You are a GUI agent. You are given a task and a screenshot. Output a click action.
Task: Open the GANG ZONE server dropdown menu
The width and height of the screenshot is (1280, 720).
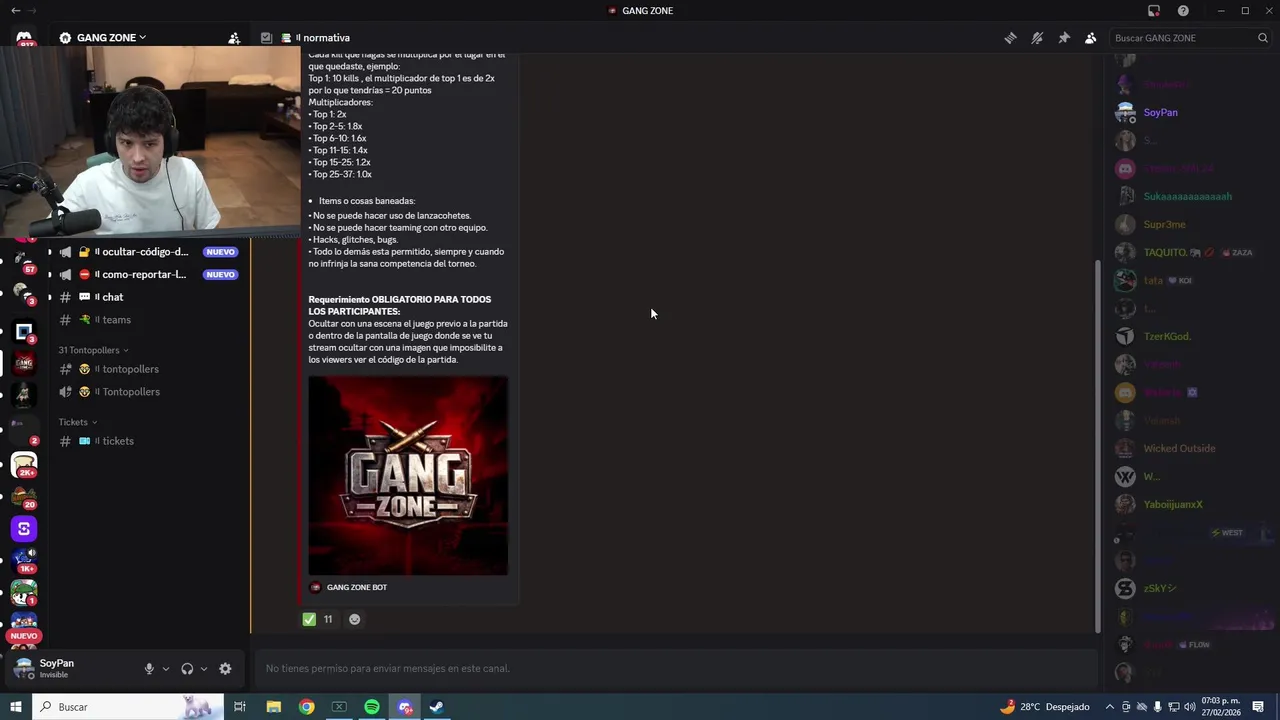[110, 38]
